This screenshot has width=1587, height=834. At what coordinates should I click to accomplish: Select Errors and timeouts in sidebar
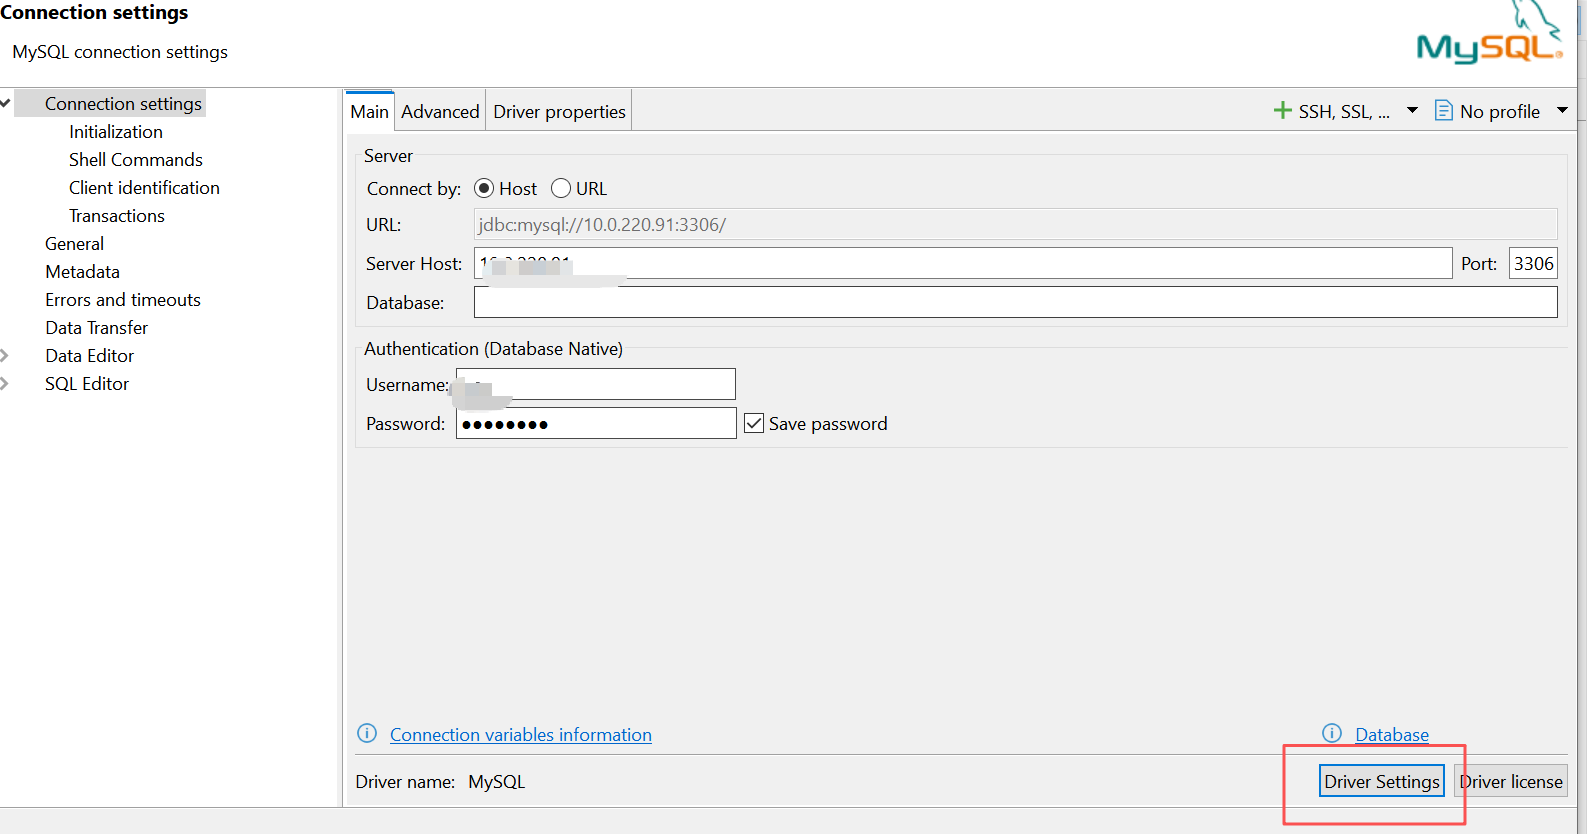click(123, 300)
